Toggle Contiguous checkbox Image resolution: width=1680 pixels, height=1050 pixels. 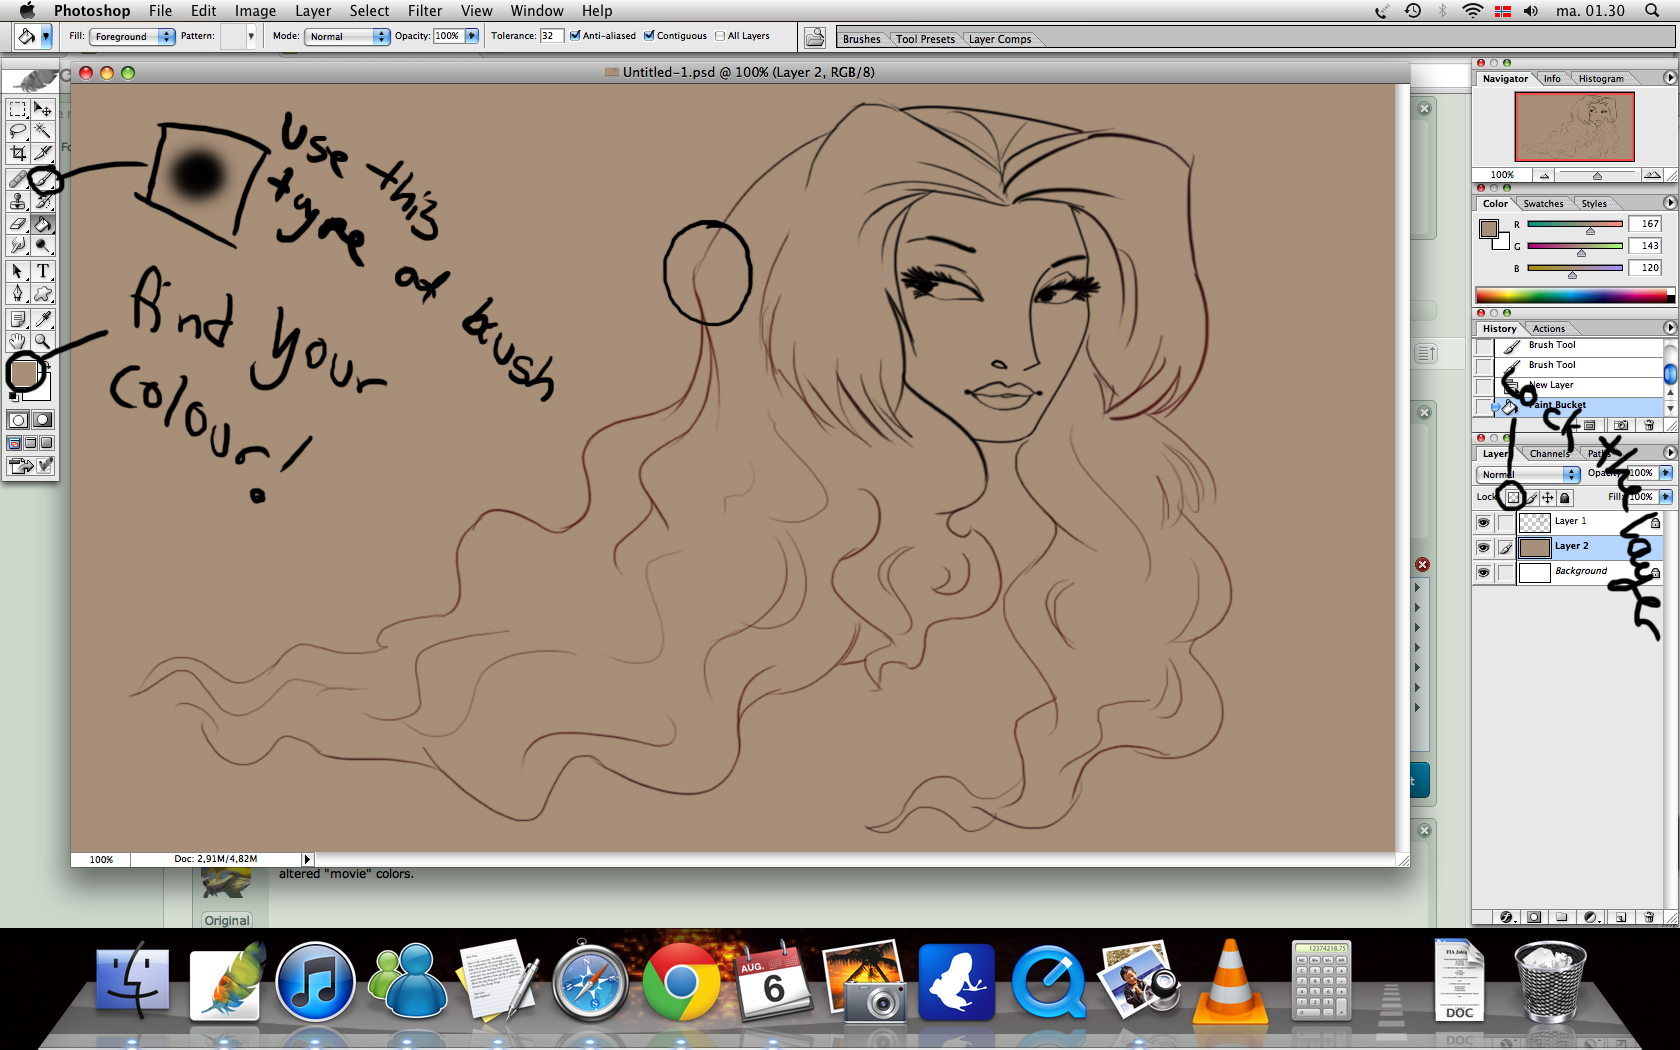(x=649, y=36)
